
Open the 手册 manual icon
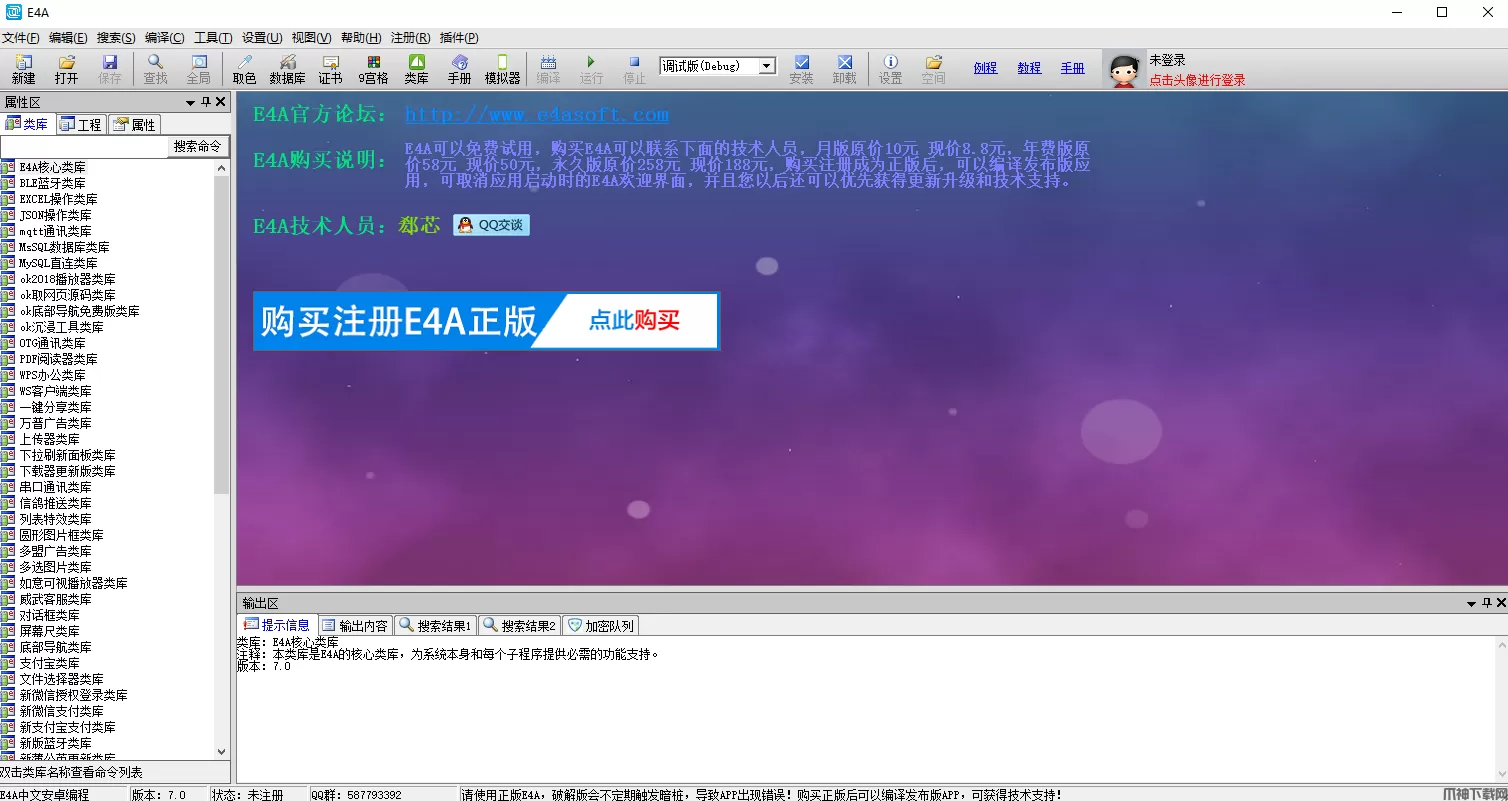[459, 69]
